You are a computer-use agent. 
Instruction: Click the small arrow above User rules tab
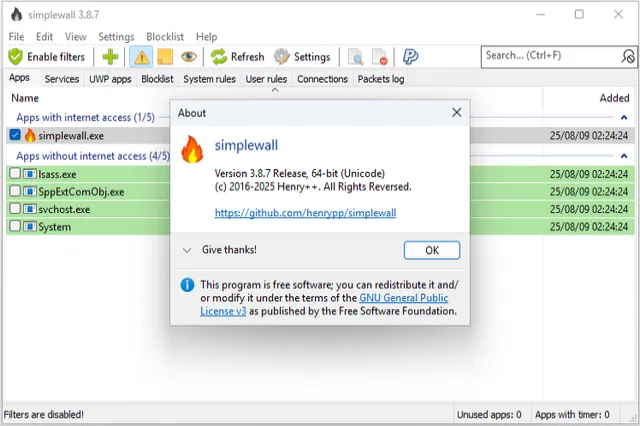[275, 90]
